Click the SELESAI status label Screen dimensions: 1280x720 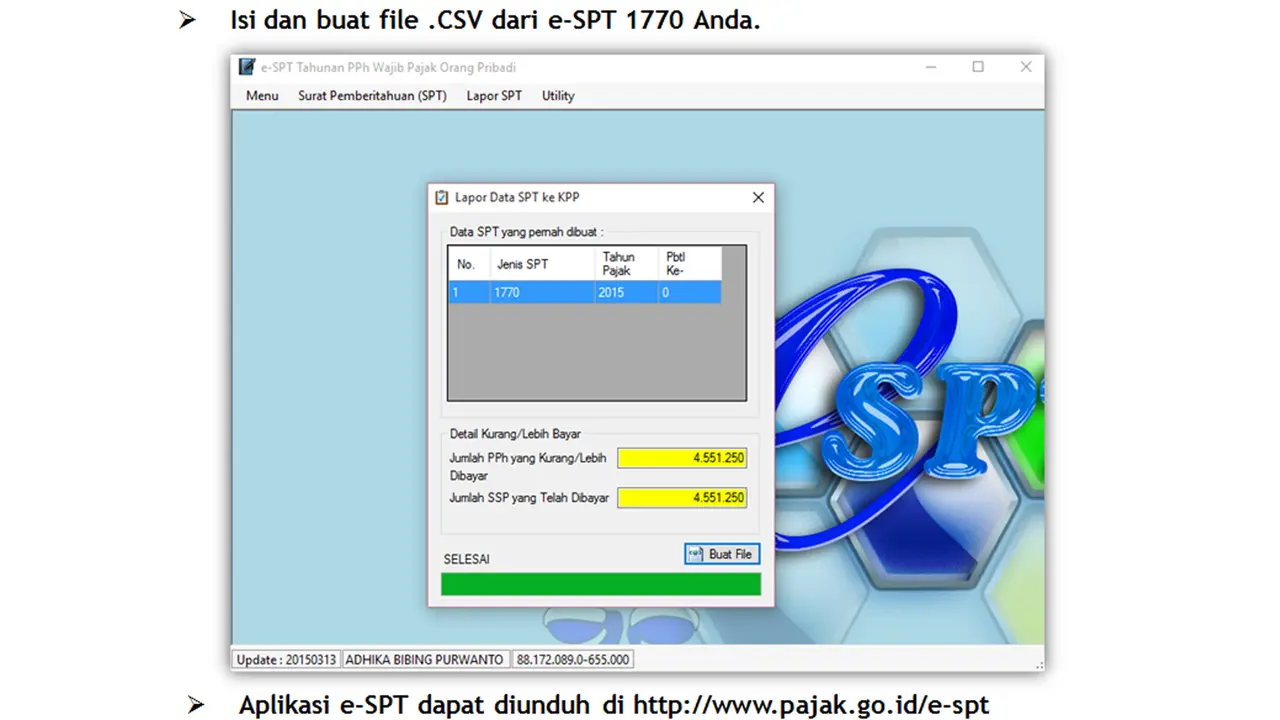pyautogui.click(x=467, y=559)
